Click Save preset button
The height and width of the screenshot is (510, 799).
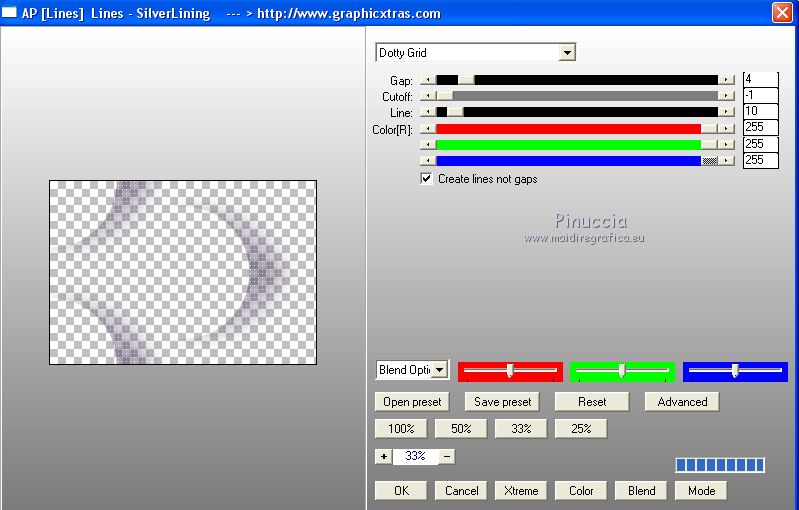(x=502, y=402)
